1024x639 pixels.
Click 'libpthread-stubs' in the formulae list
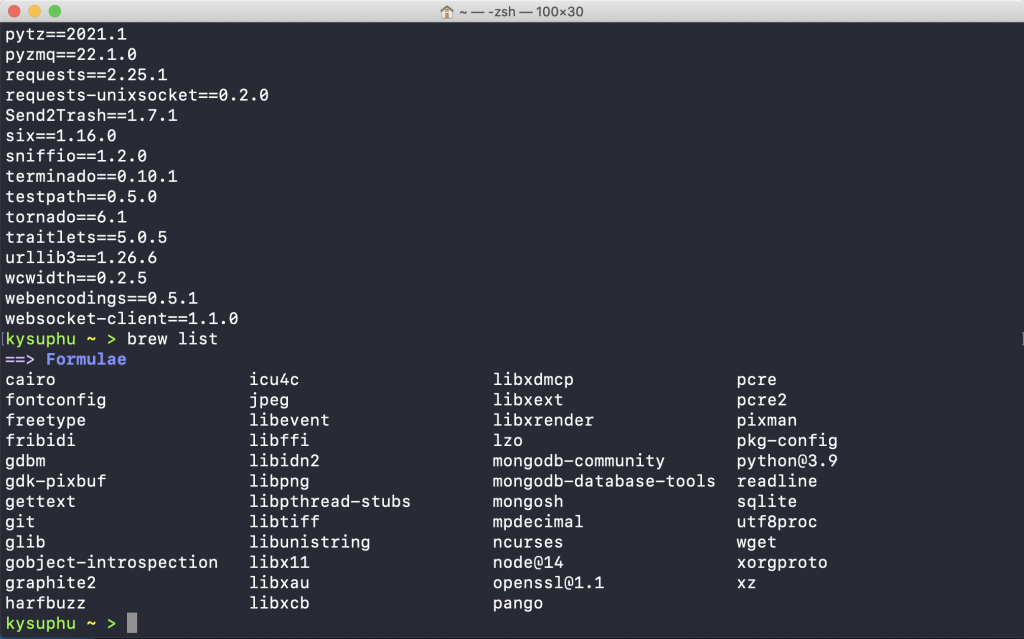coord(330,501)
